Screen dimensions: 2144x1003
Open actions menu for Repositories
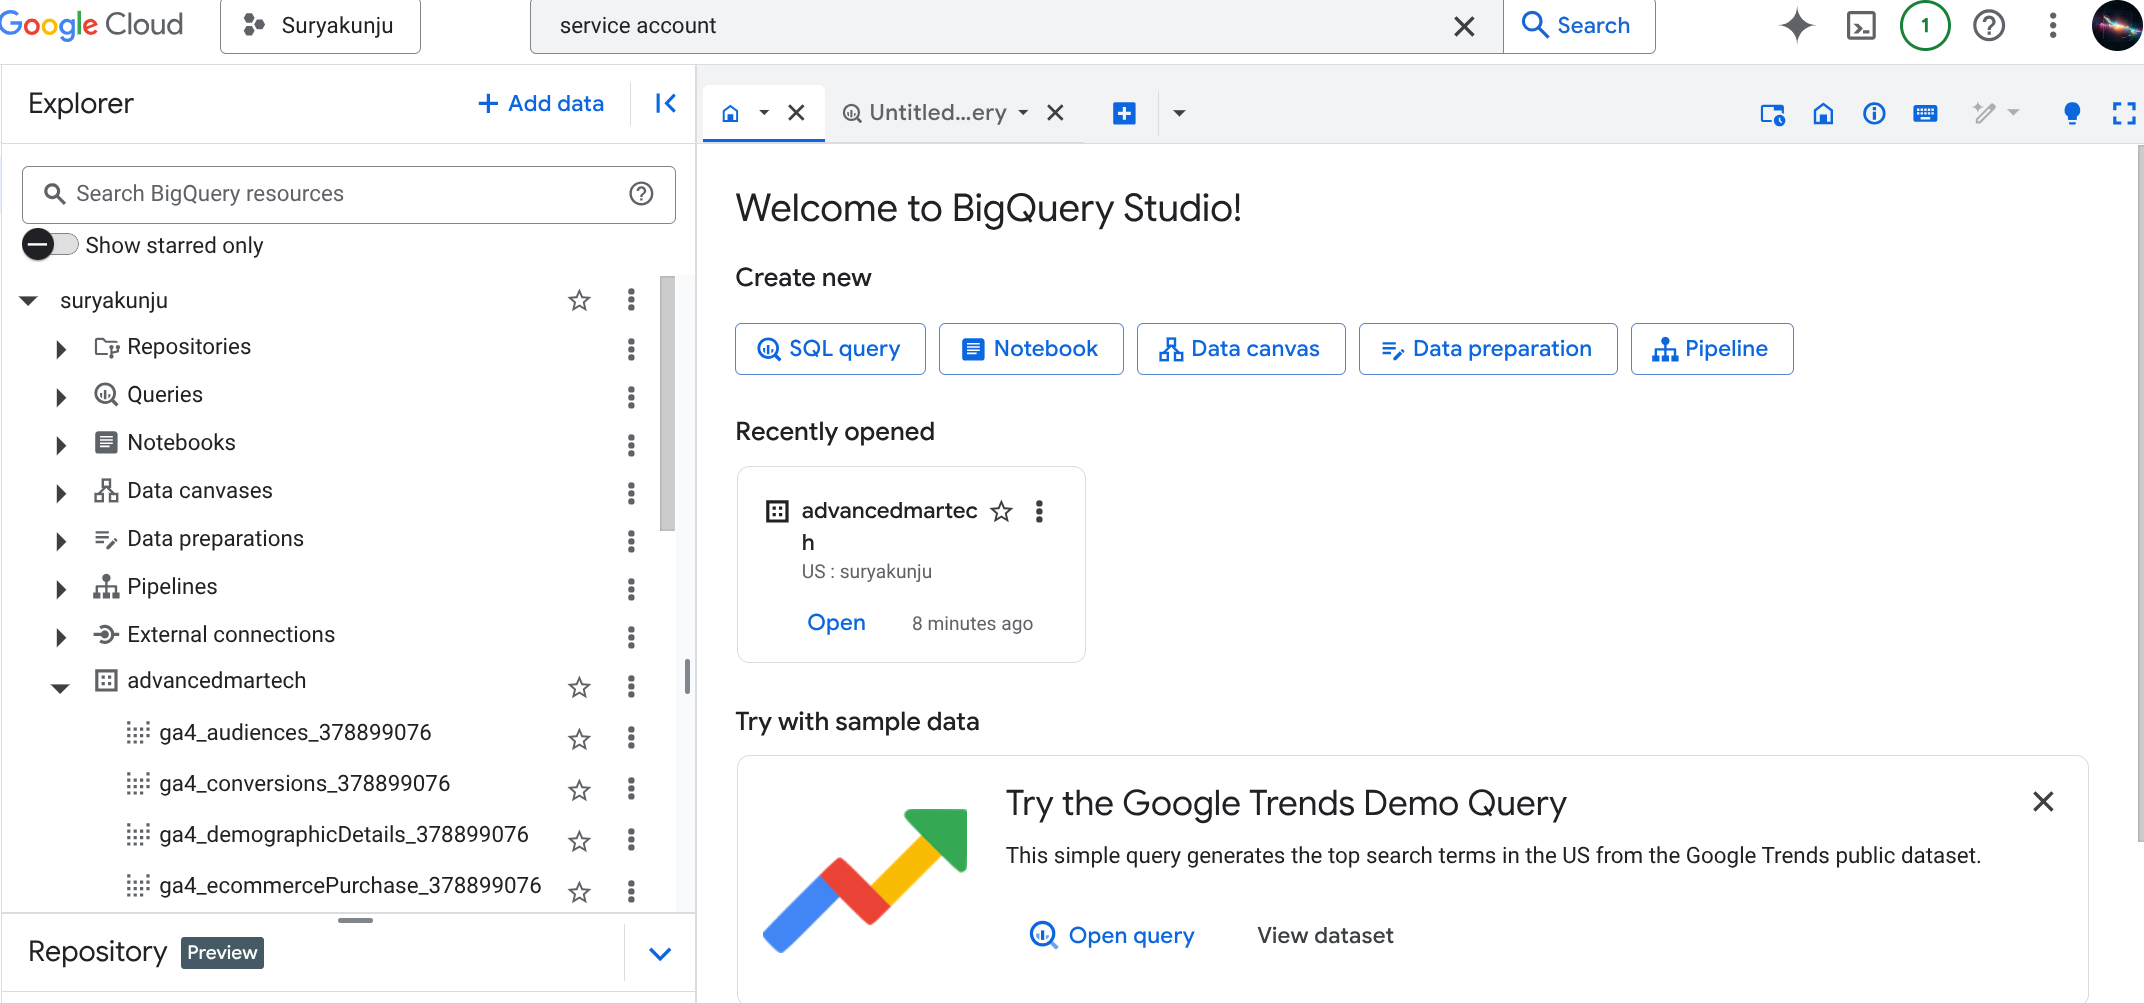click(x=631, y=349)
